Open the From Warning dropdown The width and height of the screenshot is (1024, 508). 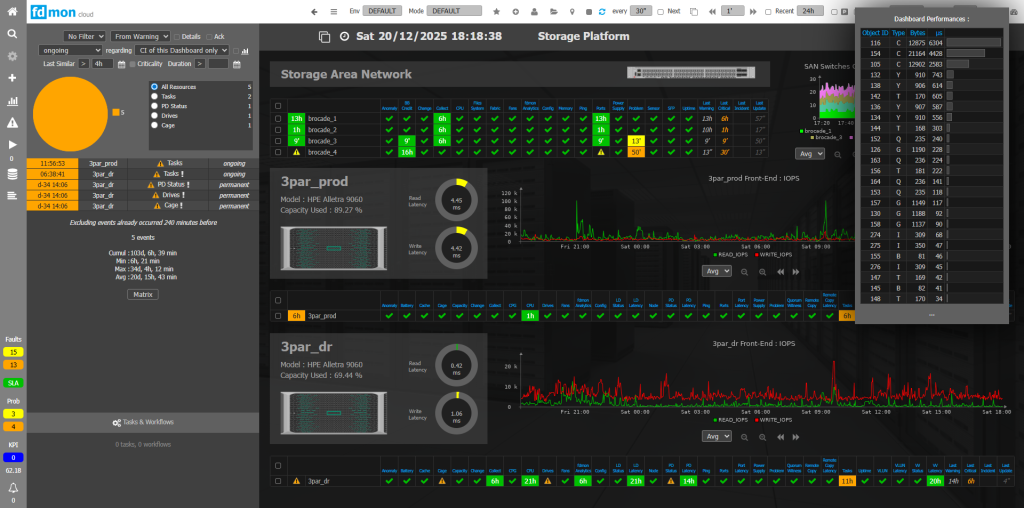point(140,37)
